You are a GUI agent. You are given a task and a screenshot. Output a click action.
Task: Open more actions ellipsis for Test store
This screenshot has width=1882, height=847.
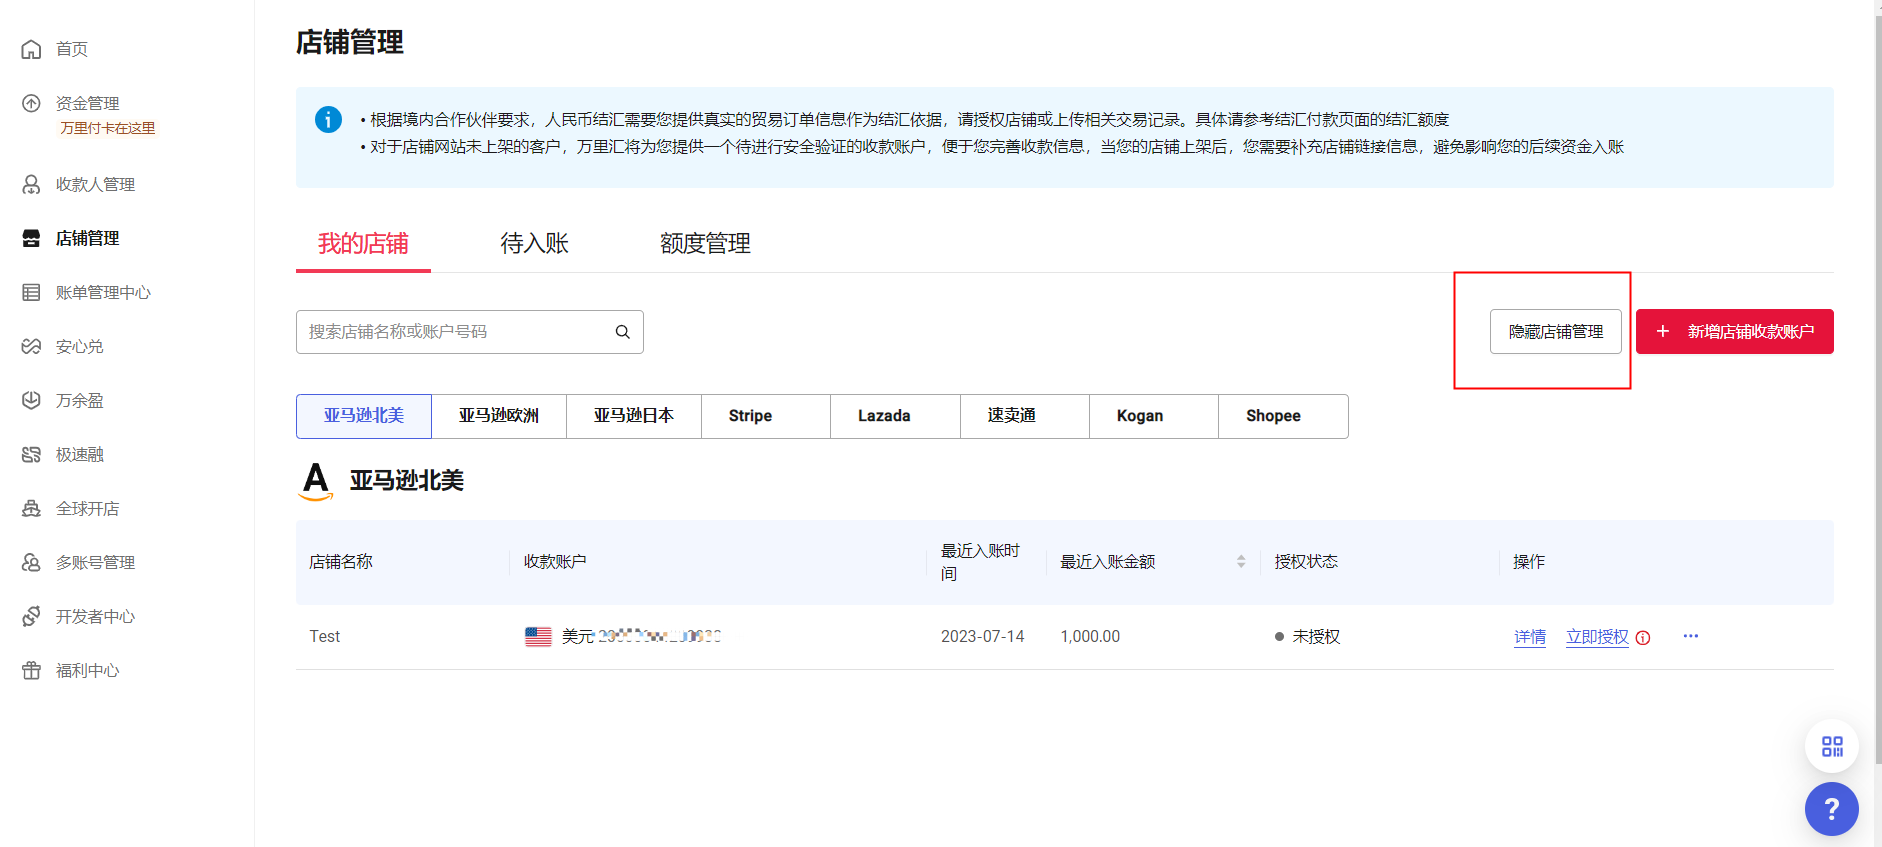pos(1690,636)
